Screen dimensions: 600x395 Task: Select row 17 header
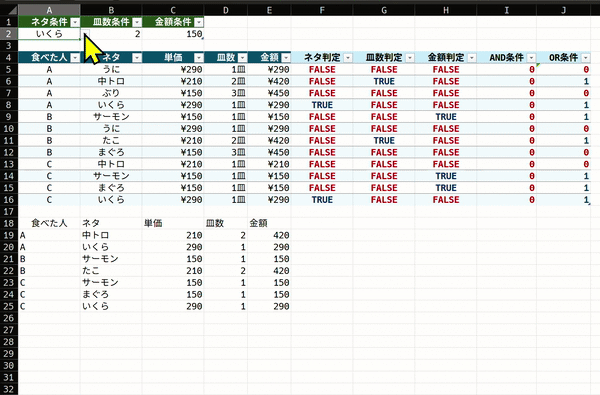9,212
